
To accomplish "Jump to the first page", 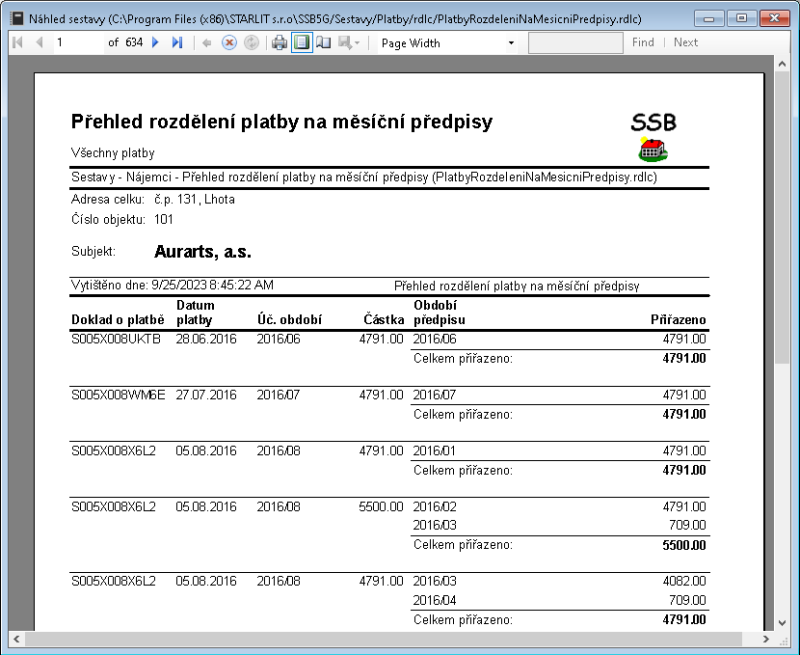I will (16, 42).
